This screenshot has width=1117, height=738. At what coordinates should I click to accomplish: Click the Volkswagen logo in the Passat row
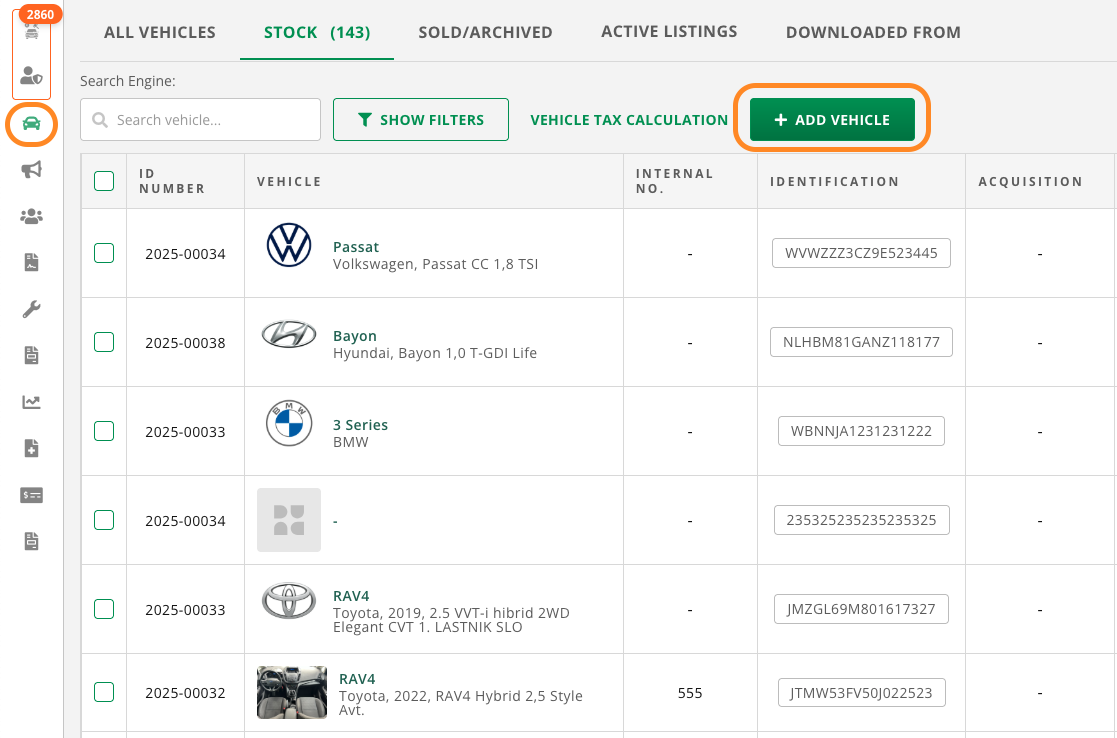pos(289,246)
